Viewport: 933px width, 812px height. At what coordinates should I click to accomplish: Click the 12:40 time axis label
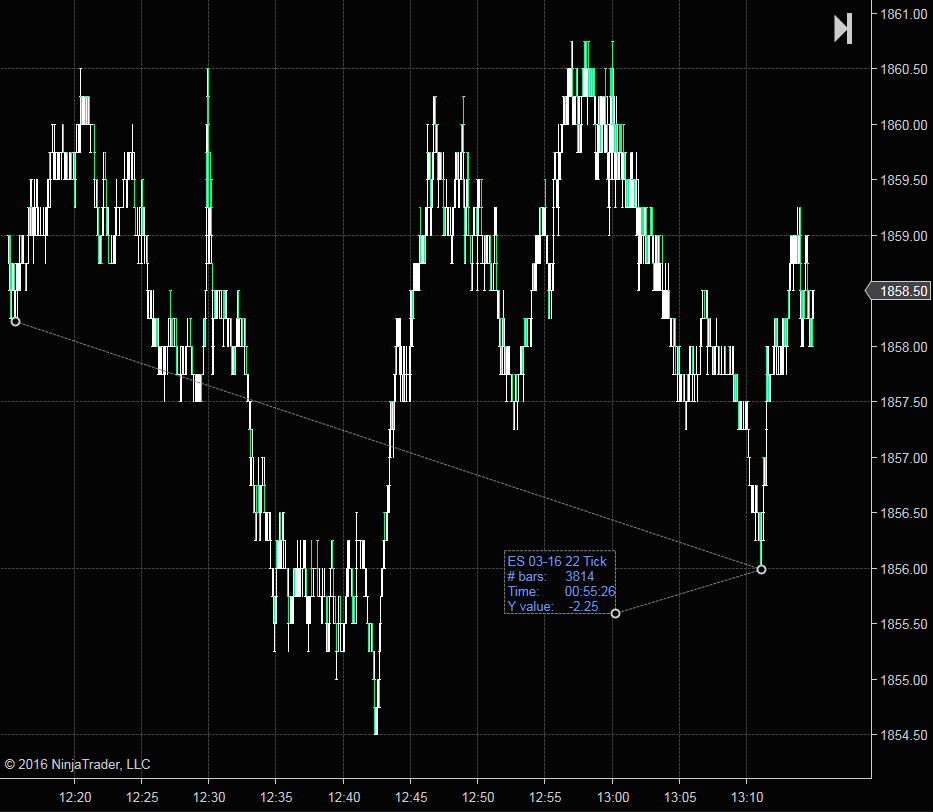344,797
